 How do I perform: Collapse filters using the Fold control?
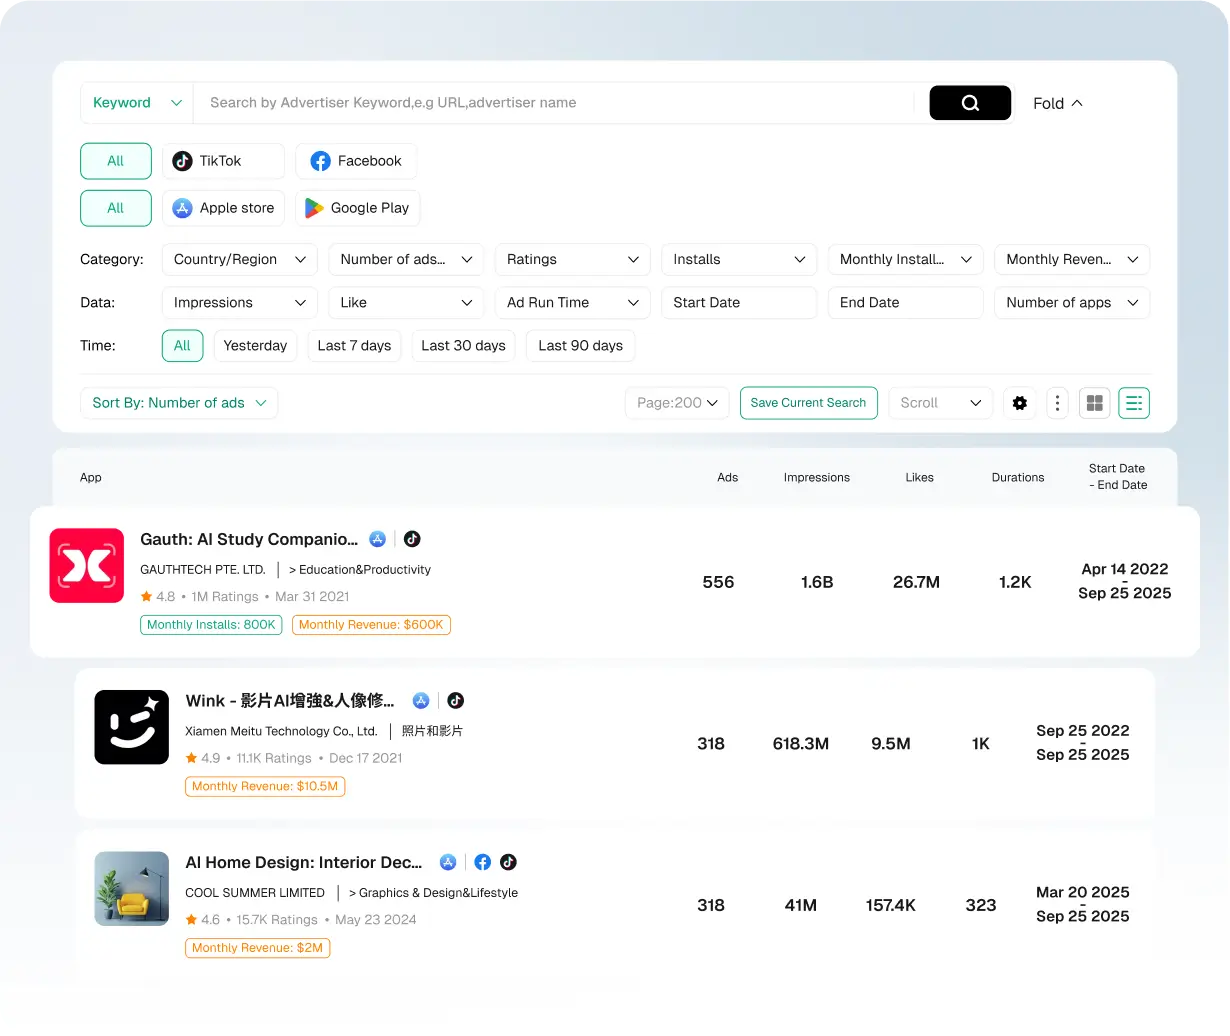(x=1056, y=102)
